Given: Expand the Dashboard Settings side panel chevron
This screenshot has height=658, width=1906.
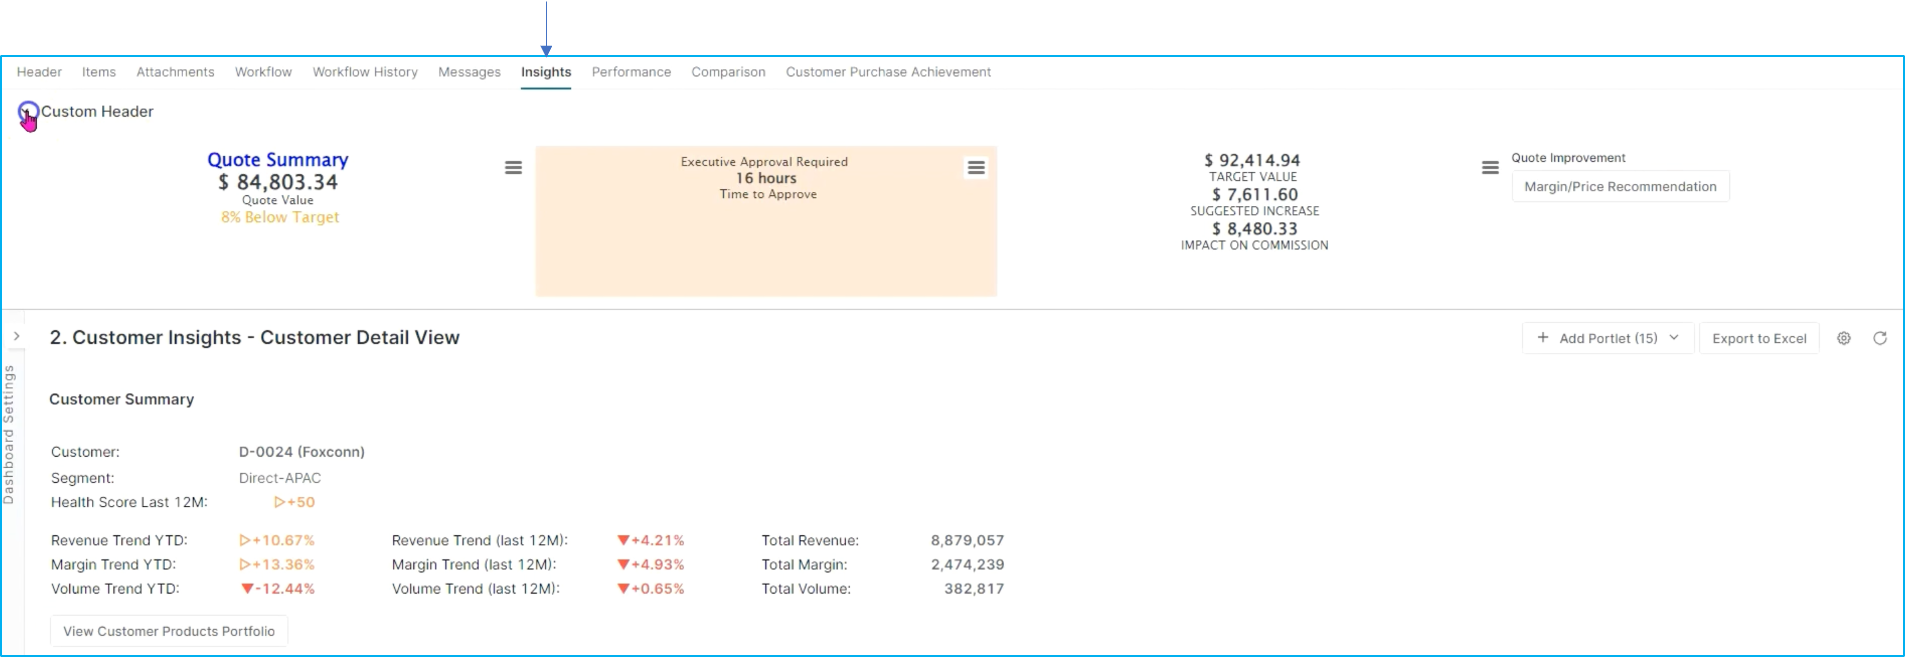Looking at the screenshot, I should (17, 336).
